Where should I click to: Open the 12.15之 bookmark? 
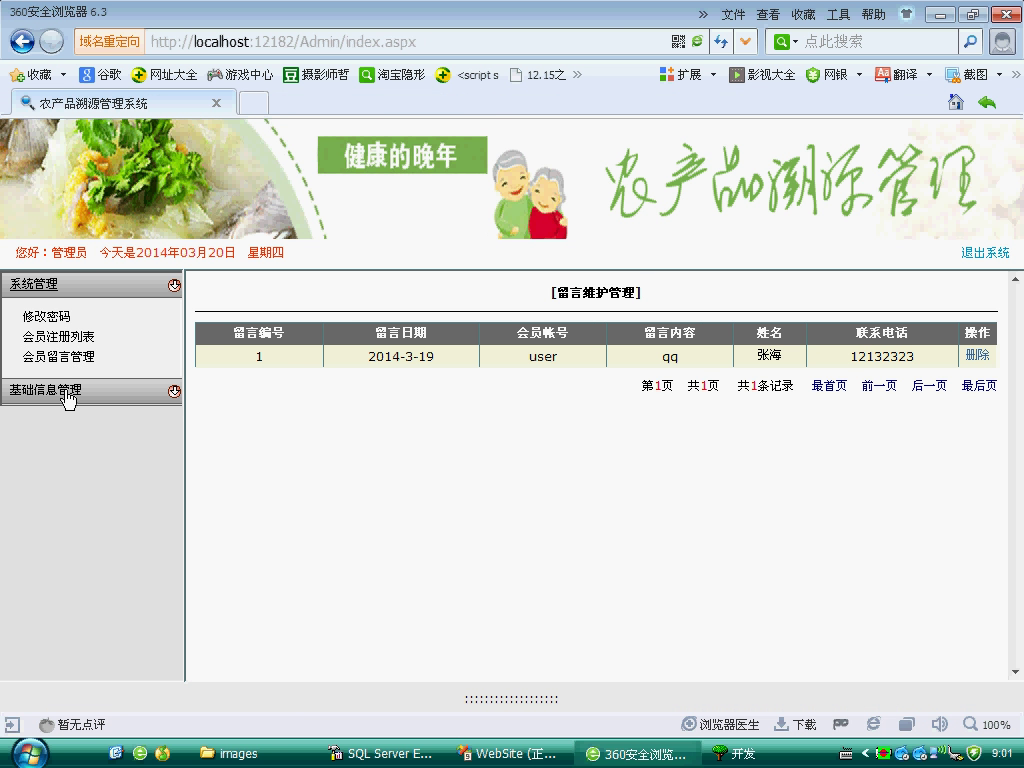tap(537, 75)
